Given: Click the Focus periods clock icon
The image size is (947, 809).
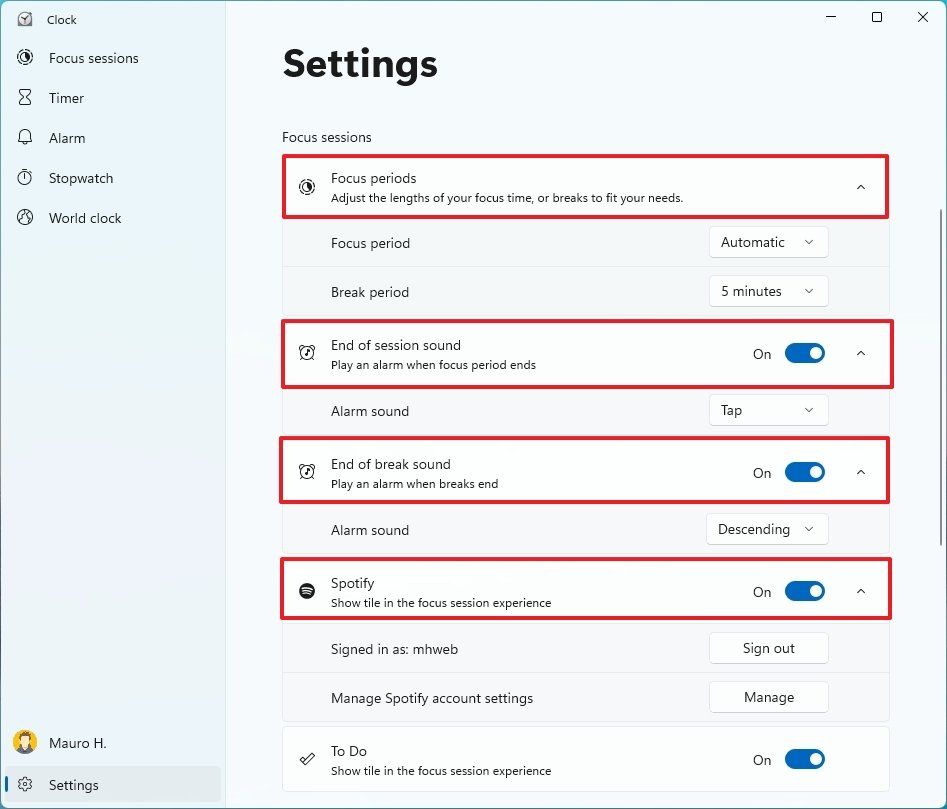Looking at the screenshot, I should (307, 186).
